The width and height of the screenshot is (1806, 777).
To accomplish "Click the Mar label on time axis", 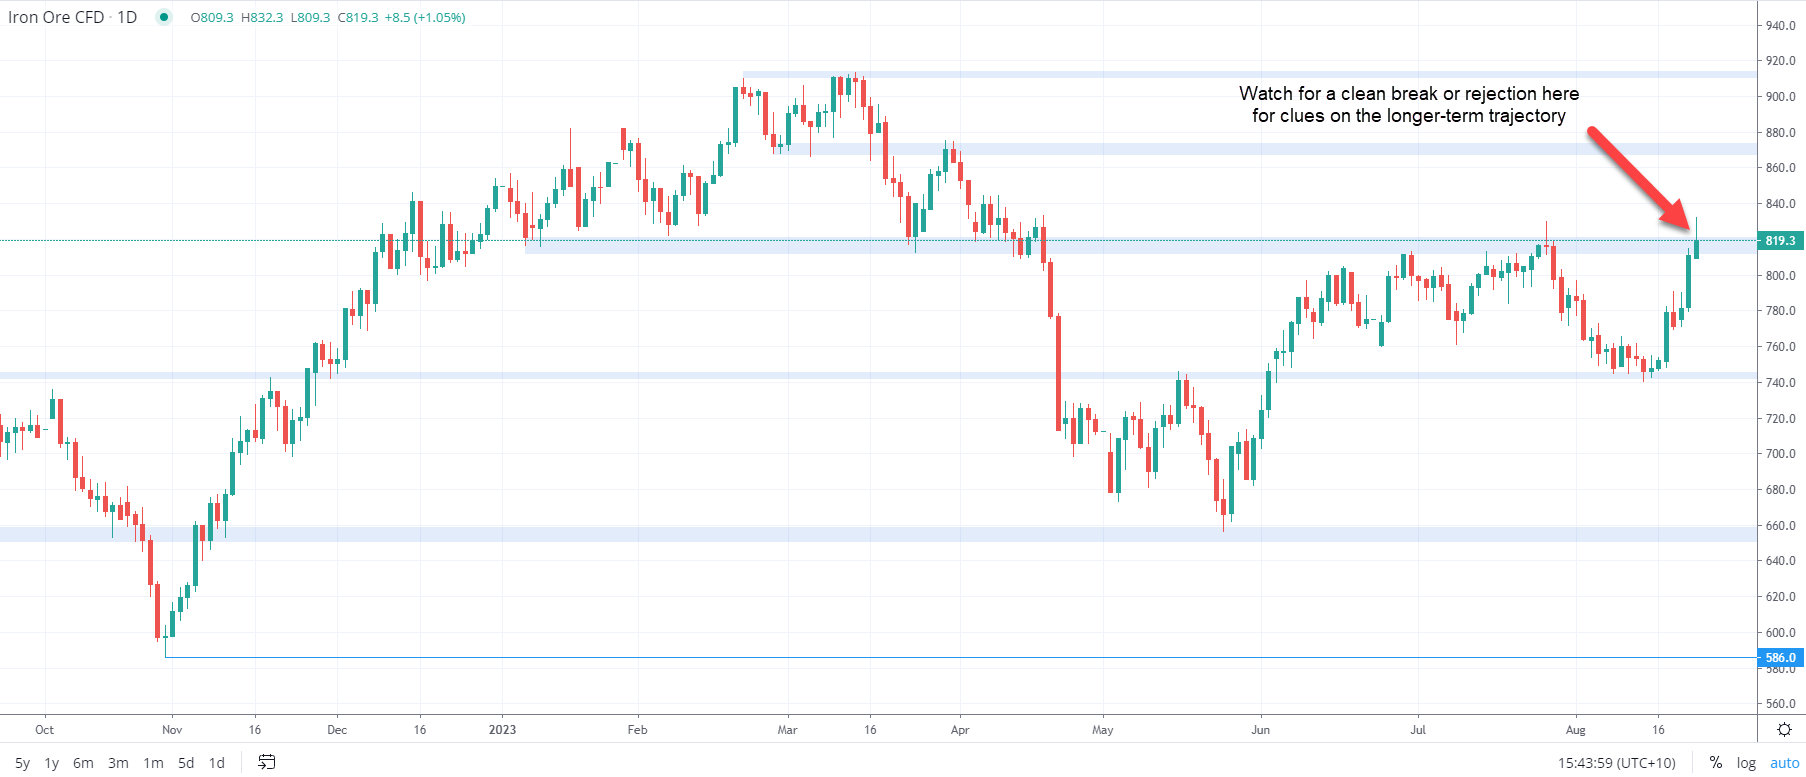I will [x=787, y=730].
